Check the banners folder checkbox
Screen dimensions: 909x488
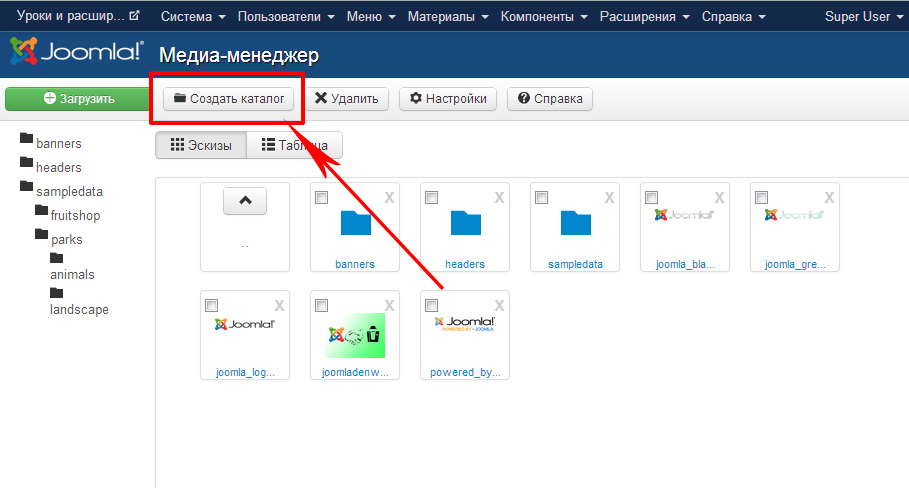coord(322,198)
